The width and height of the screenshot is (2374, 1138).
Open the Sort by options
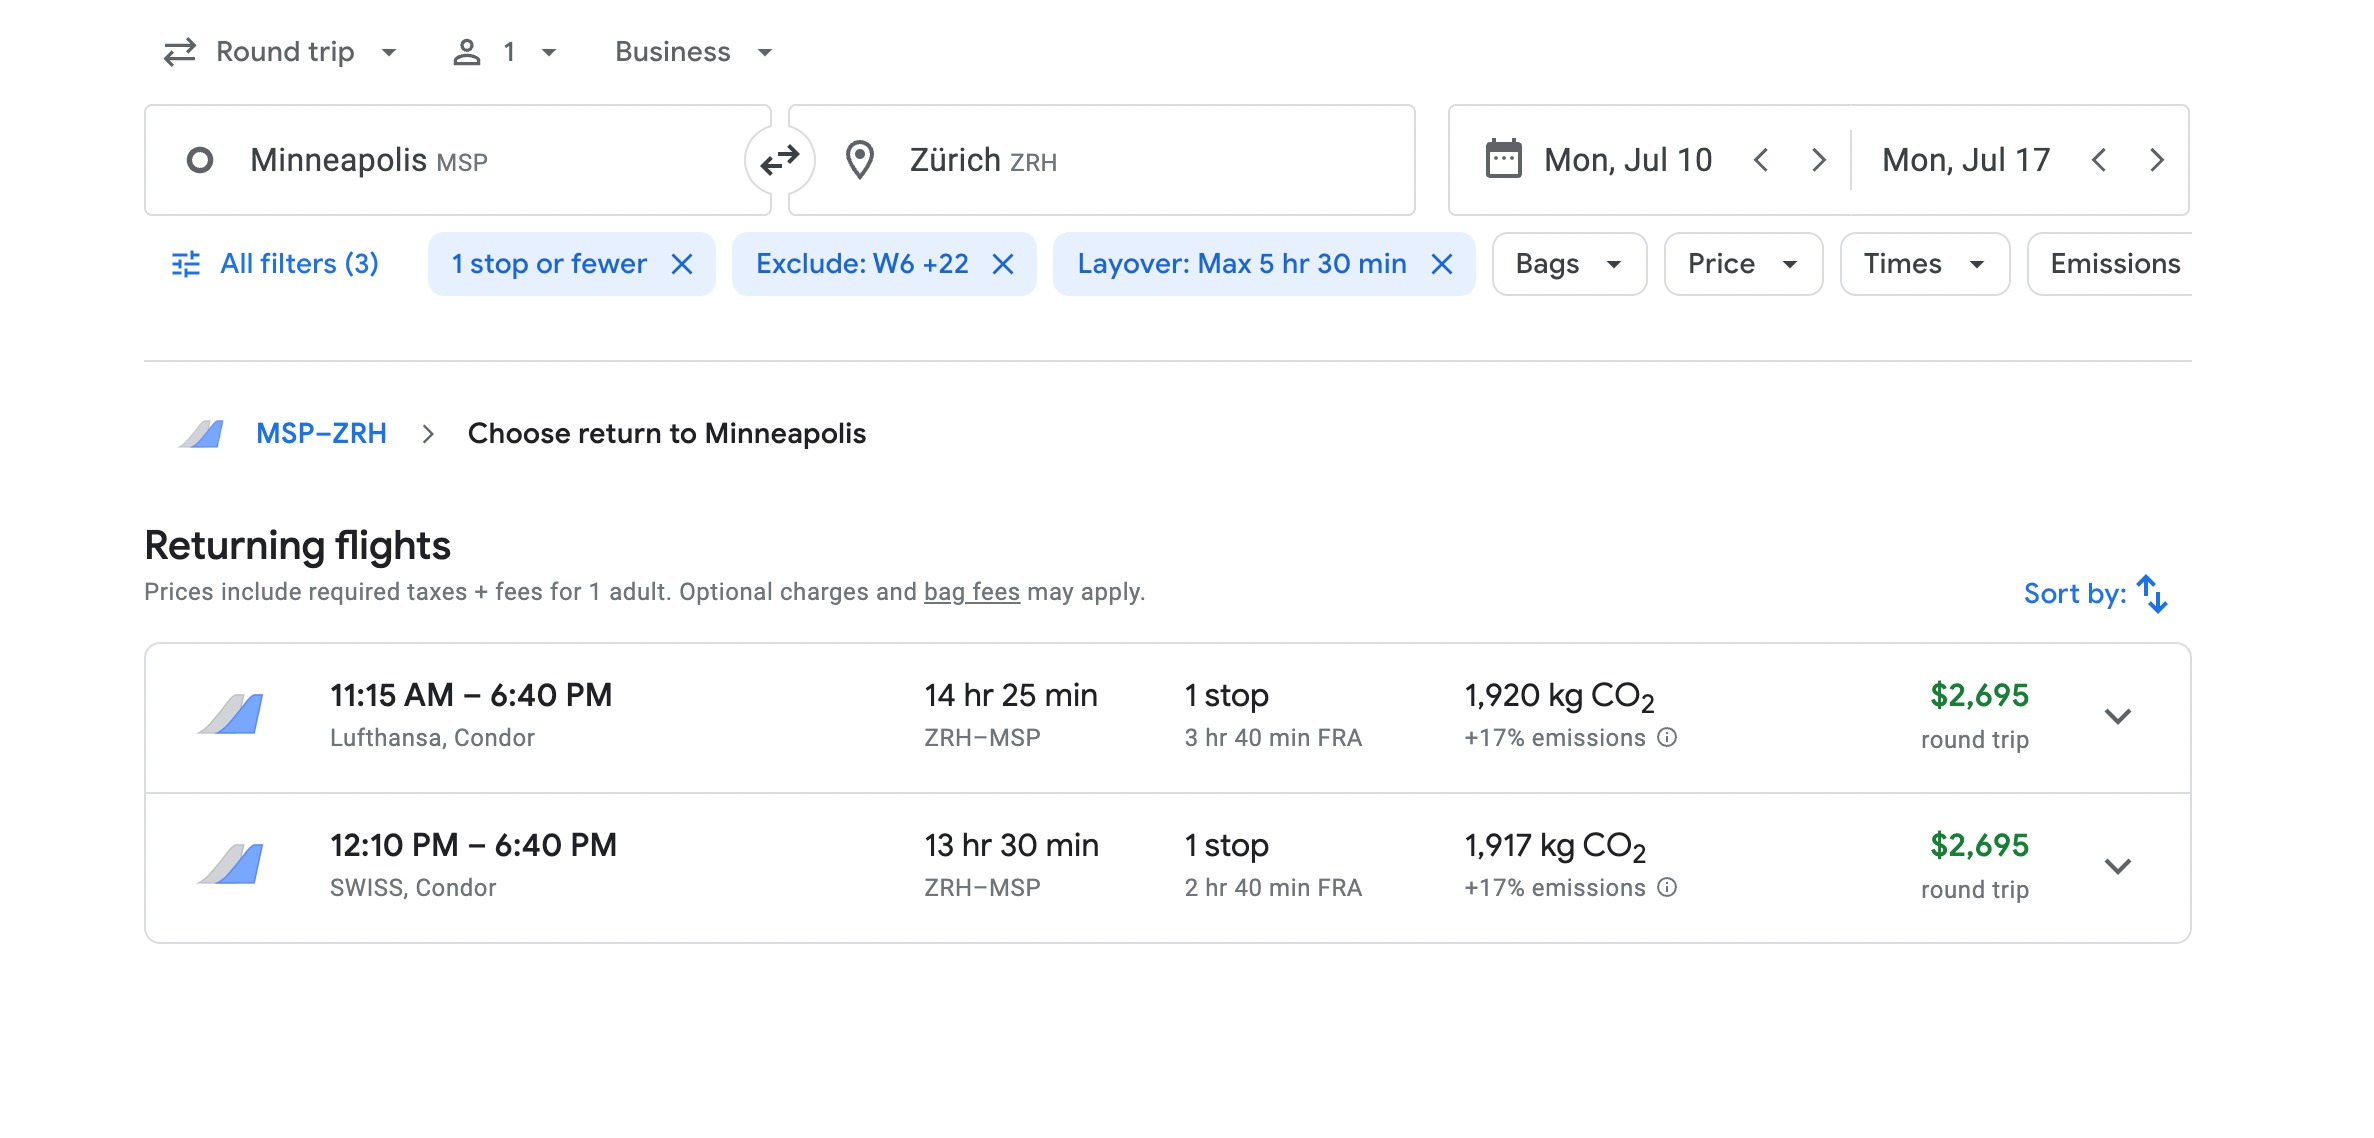click(x=2095, y=594)
